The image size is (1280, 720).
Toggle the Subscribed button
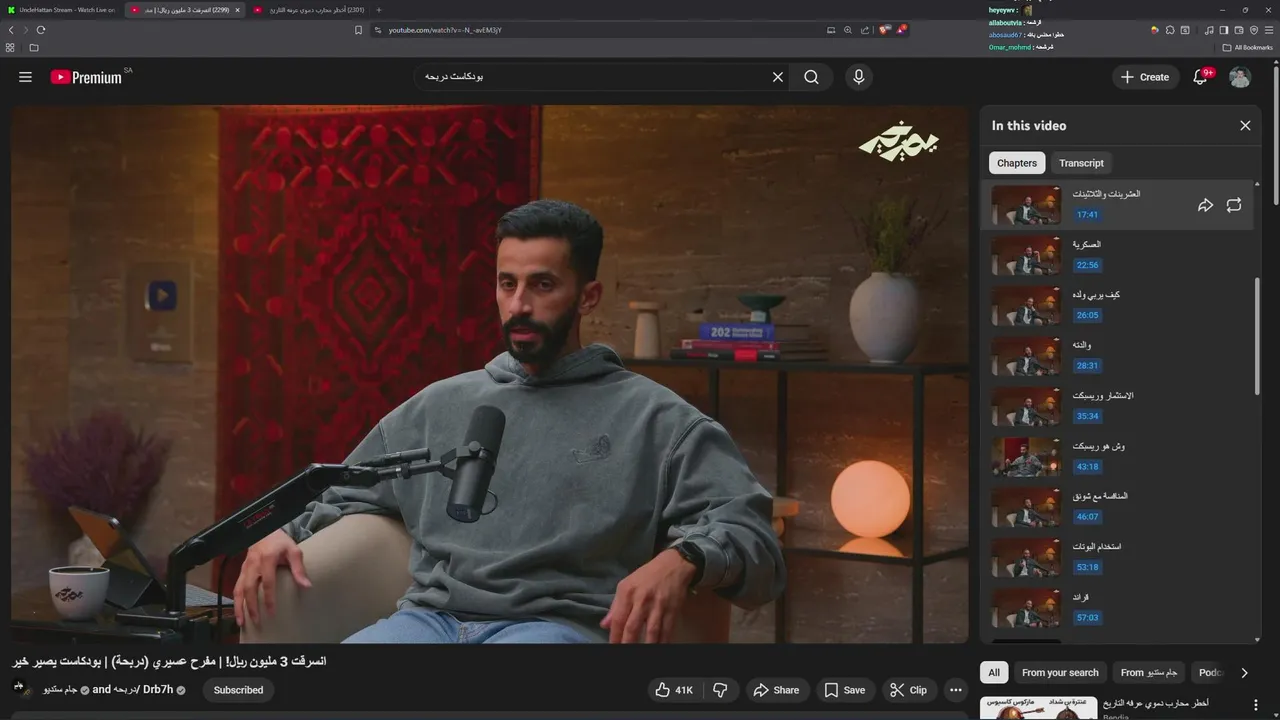(238, 690)
